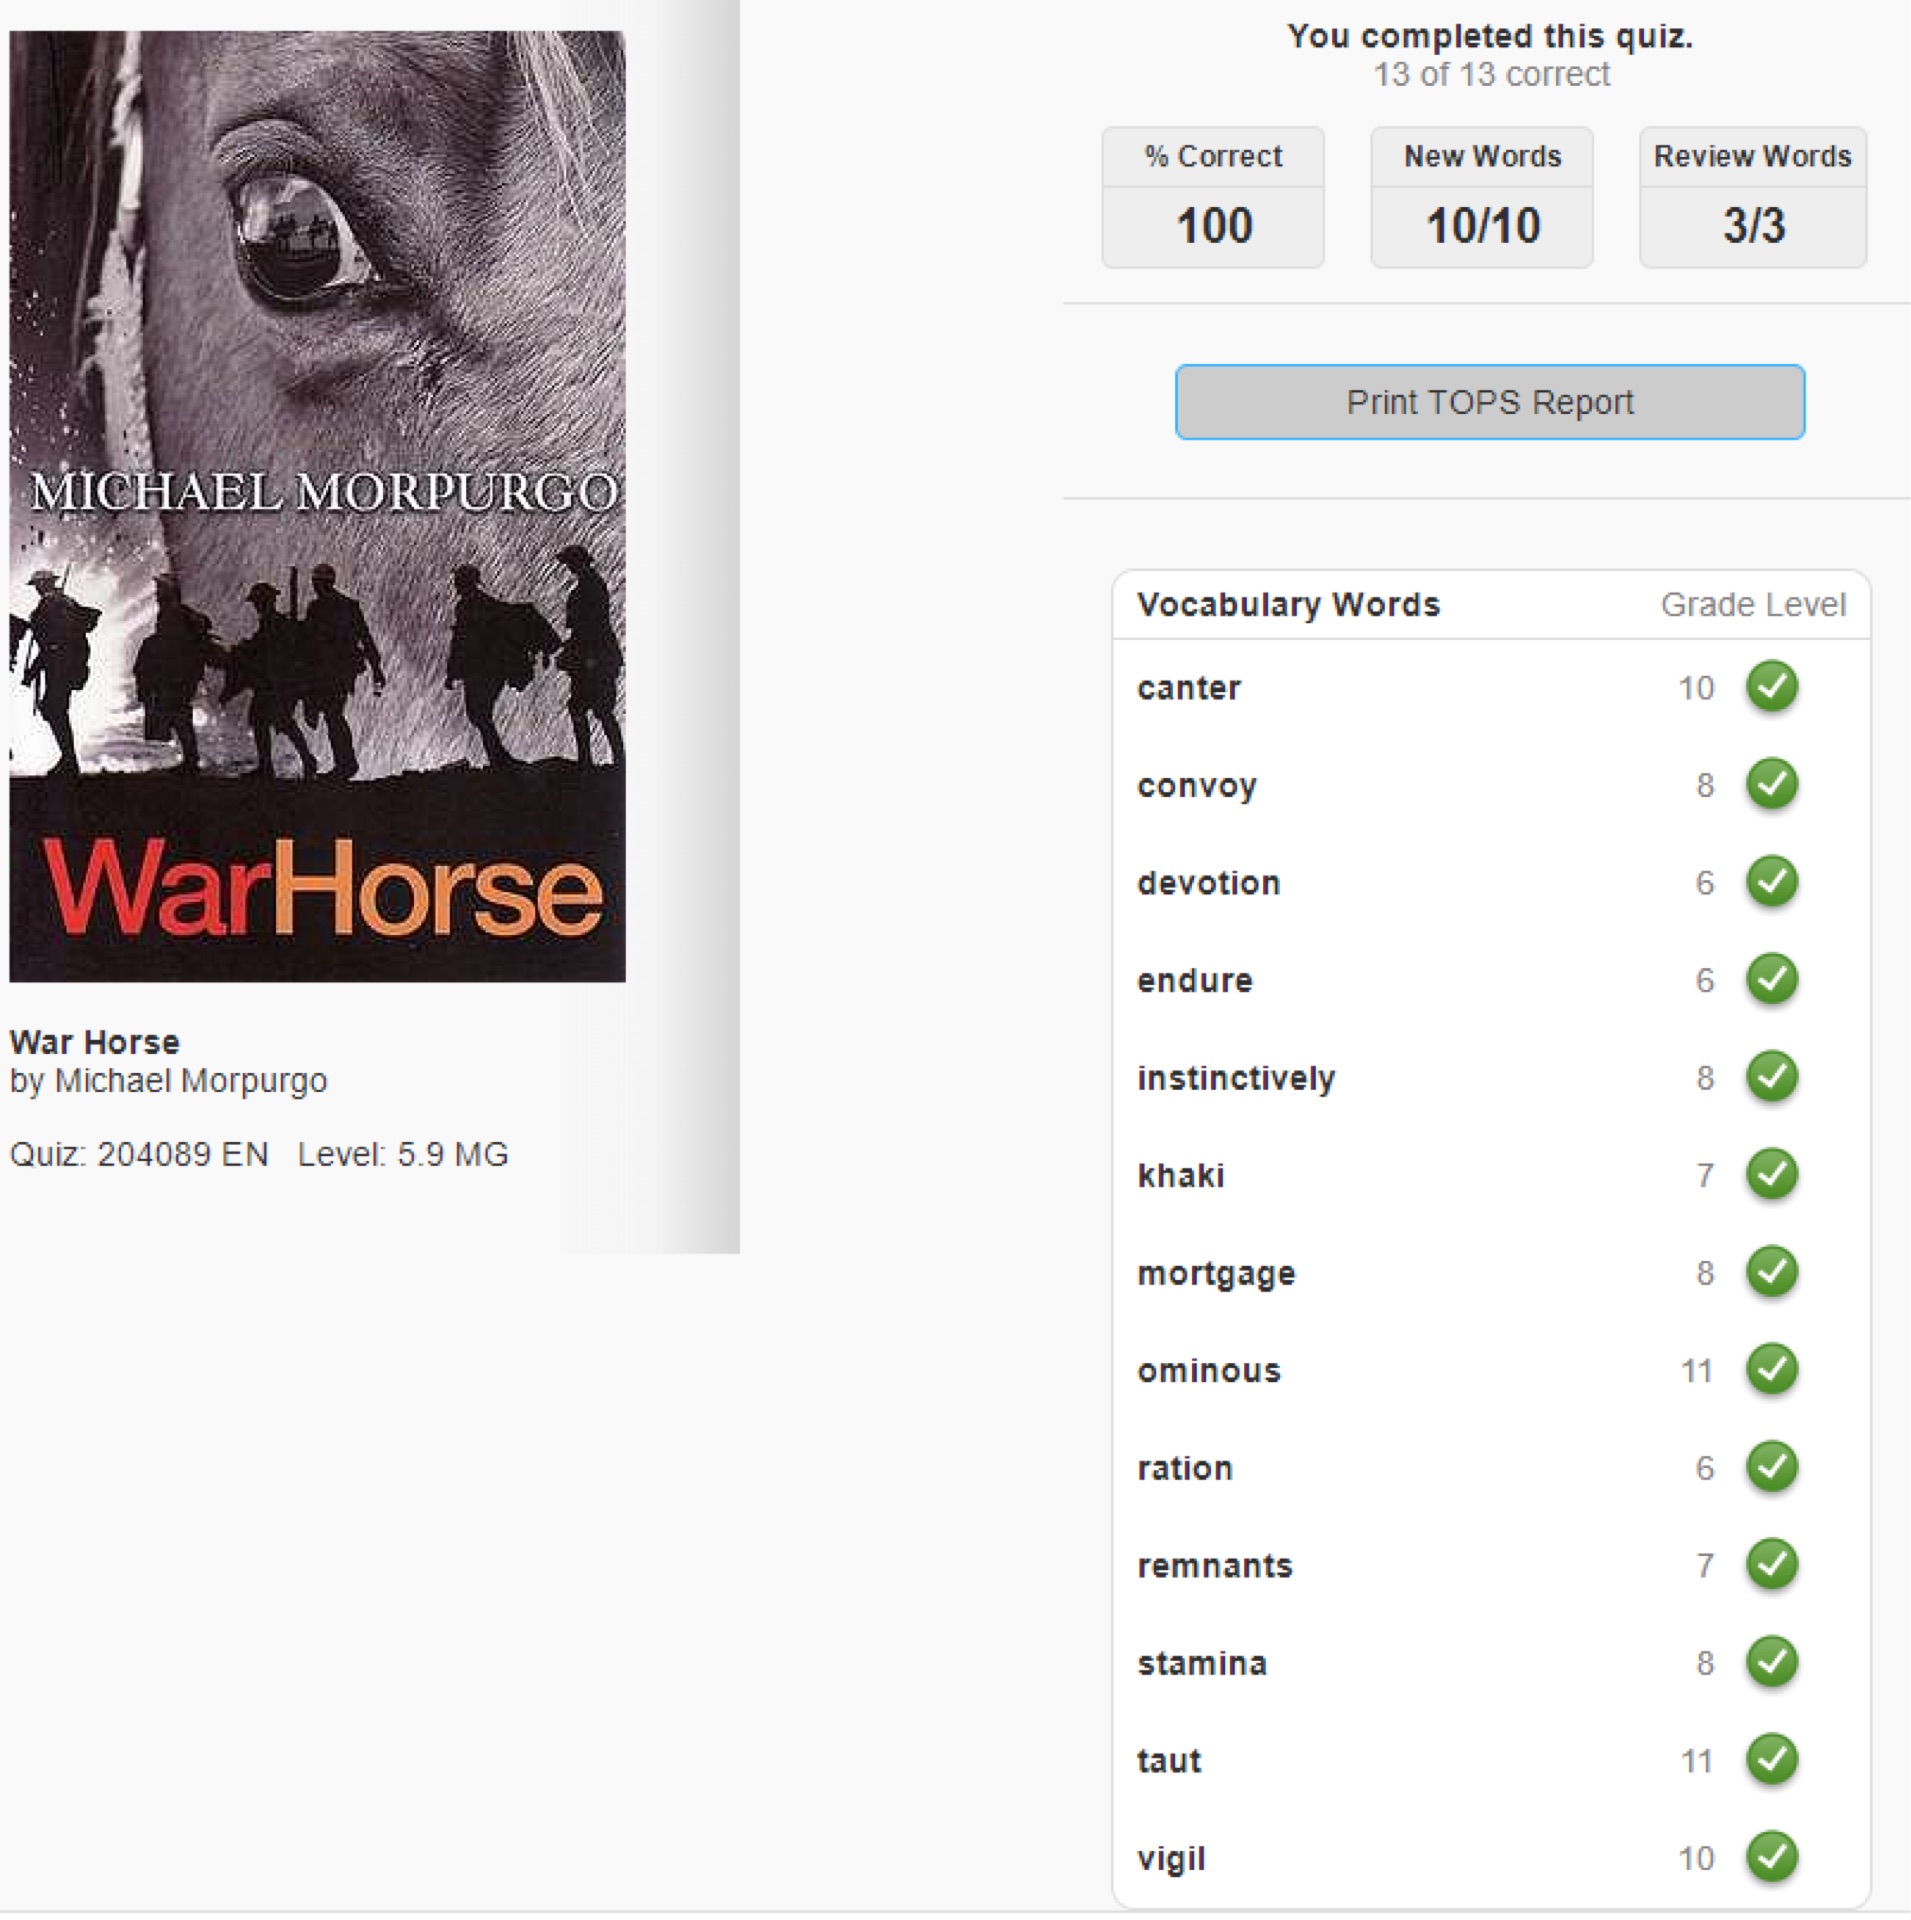Viewport: 1911px width, 1920px height.
Task: Open the War Horse book cover thumbnail
Action: pyautogui.click(x=317, y=506)
